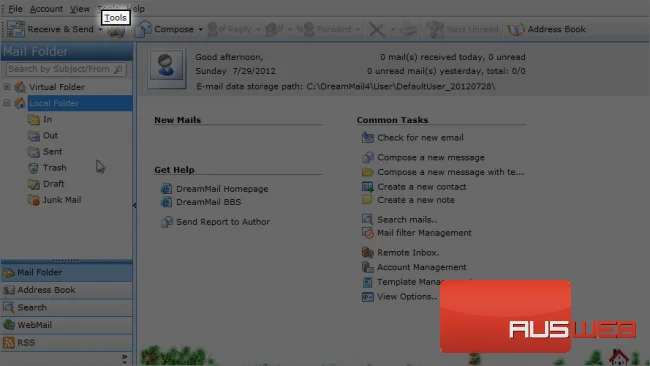The image size is (650, 366).
Task: Click the Search by Subject/From field
Action: pyautogui.click(x=66, y=69)
